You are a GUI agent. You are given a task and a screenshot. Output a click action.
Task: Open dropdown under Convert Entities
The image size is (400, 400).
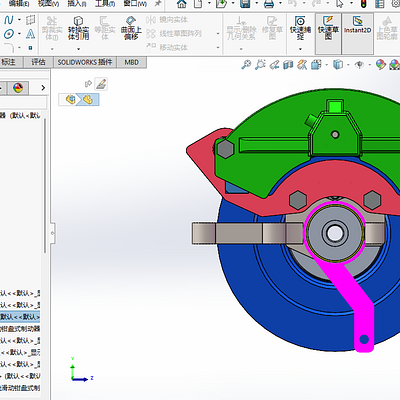coord(78,49)
